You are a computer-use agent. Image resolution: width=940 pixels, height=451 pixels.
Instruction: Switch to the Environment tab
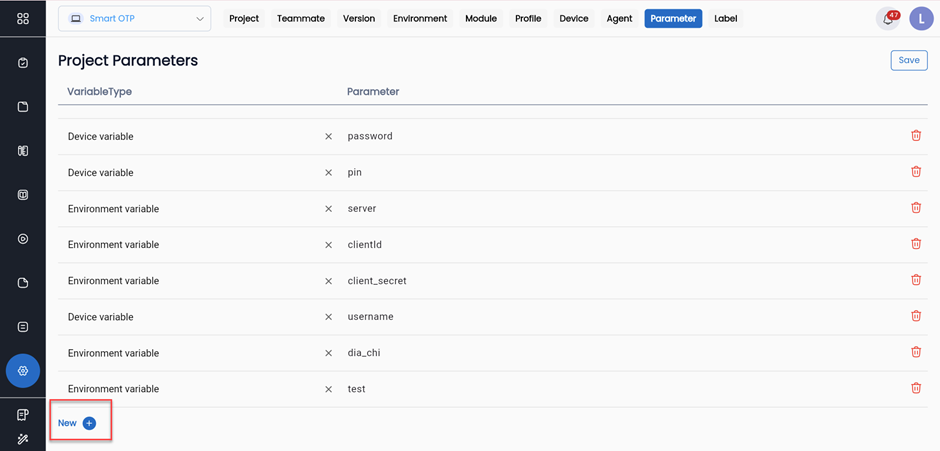tap(420, 19)
